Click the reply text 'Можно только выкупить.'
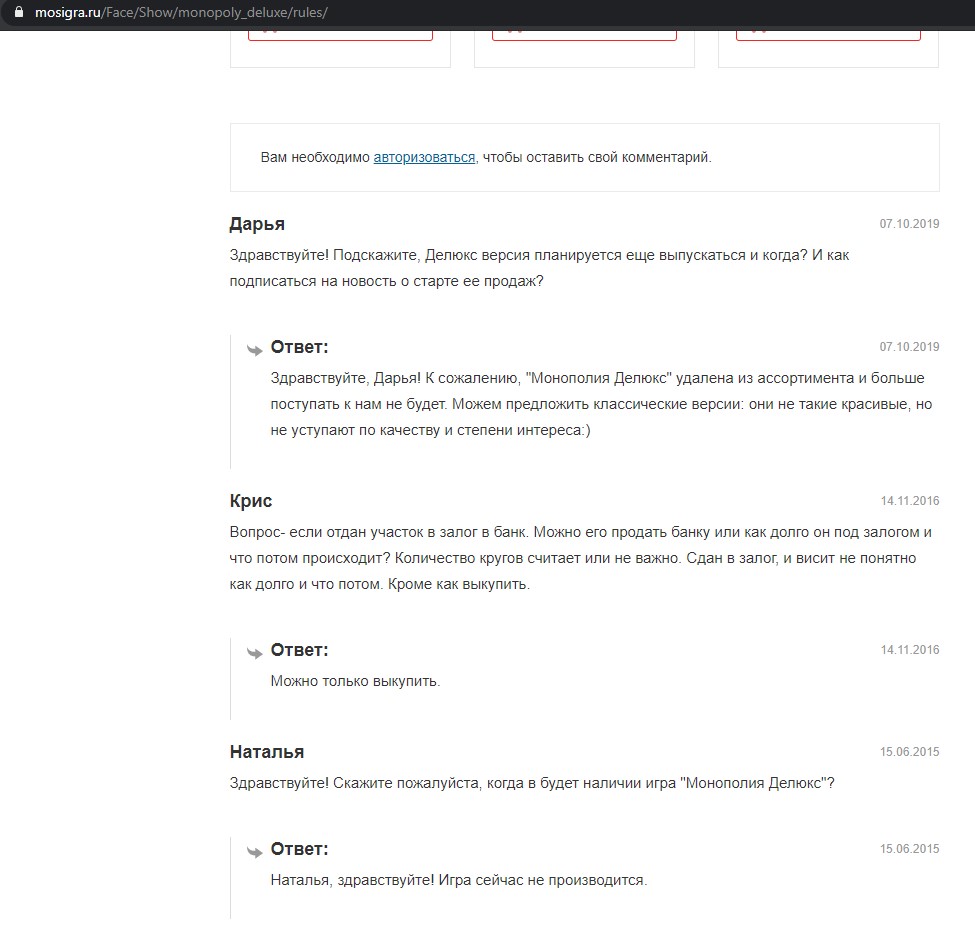This screenshot has height=929, width=975. pyautogui.click(x=355, y=681)
